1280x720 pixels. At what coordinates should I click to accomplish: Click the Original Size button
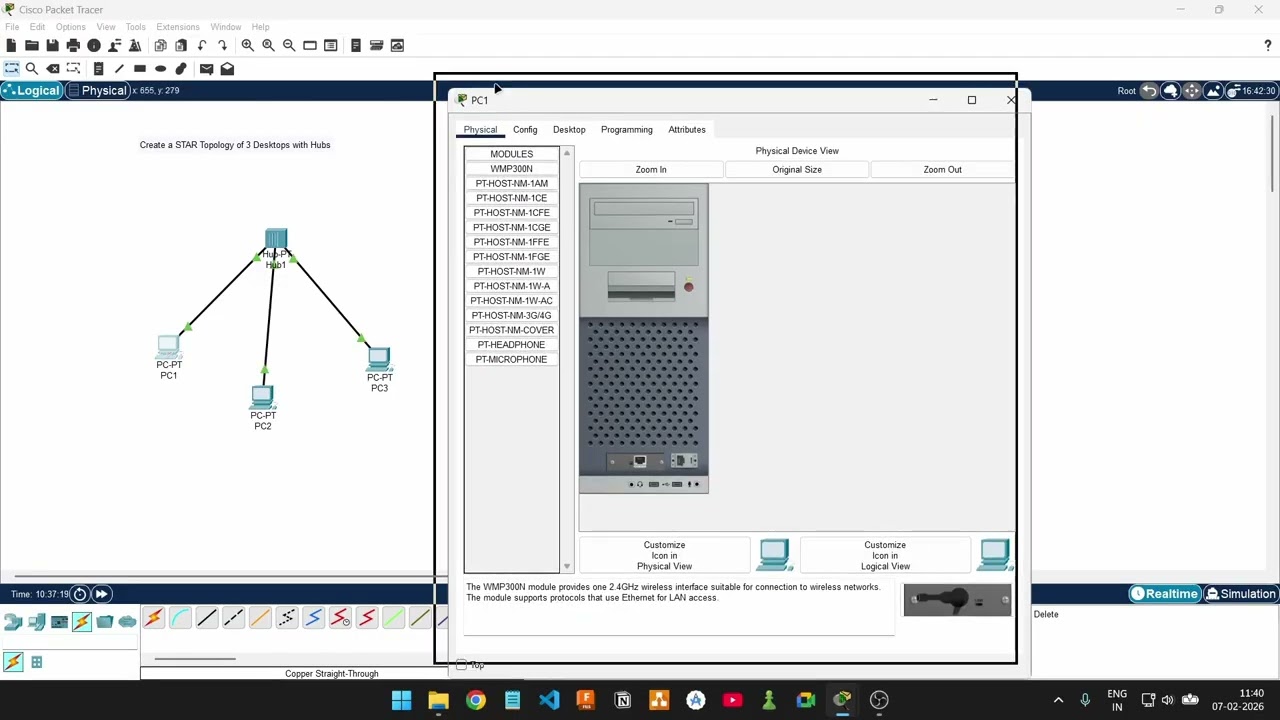pos(797,170)
